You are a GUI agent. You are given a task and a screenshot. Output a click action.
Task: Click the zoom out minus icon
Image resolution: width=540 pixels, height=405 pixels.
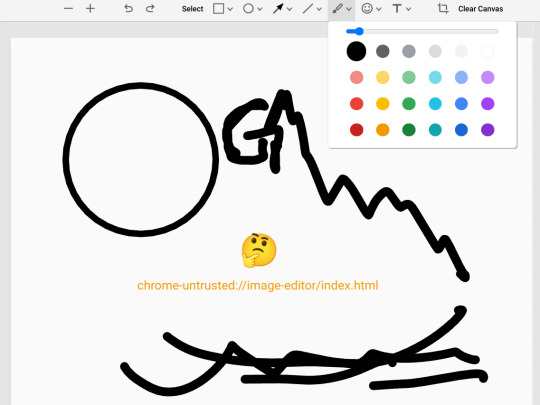coord(69,9)
